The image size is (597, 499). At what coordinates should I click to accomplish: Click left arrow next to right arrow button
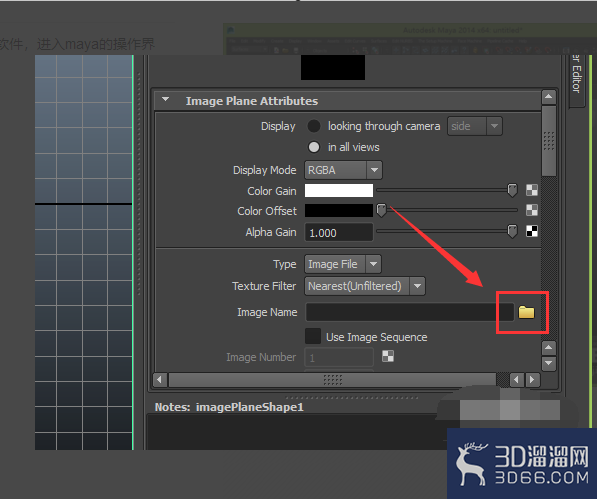point(517,379)
